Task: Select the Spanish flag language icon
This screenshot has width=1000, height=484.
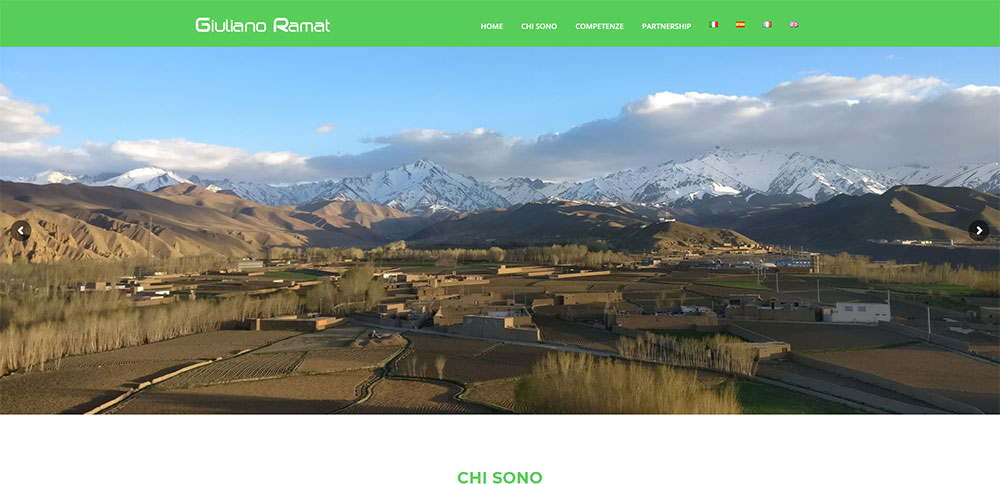Action: tap(740, 25)
